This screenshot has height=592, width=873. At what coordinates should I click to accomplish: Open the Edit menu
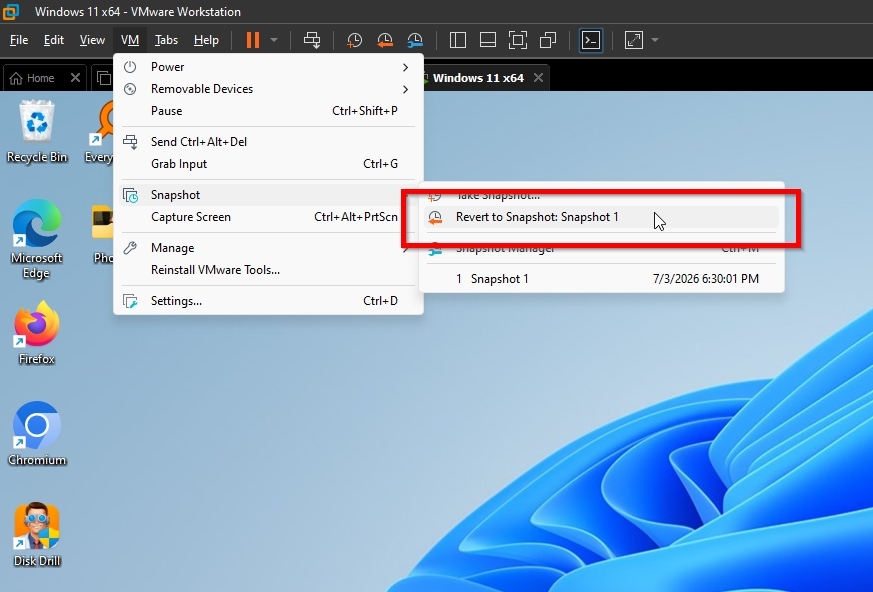point(53,40)
